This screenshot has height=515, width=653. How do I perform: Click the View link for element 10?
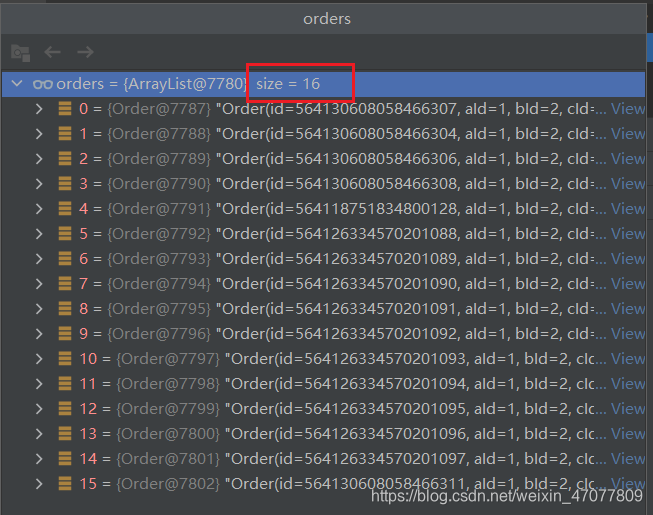coord(628,359)
